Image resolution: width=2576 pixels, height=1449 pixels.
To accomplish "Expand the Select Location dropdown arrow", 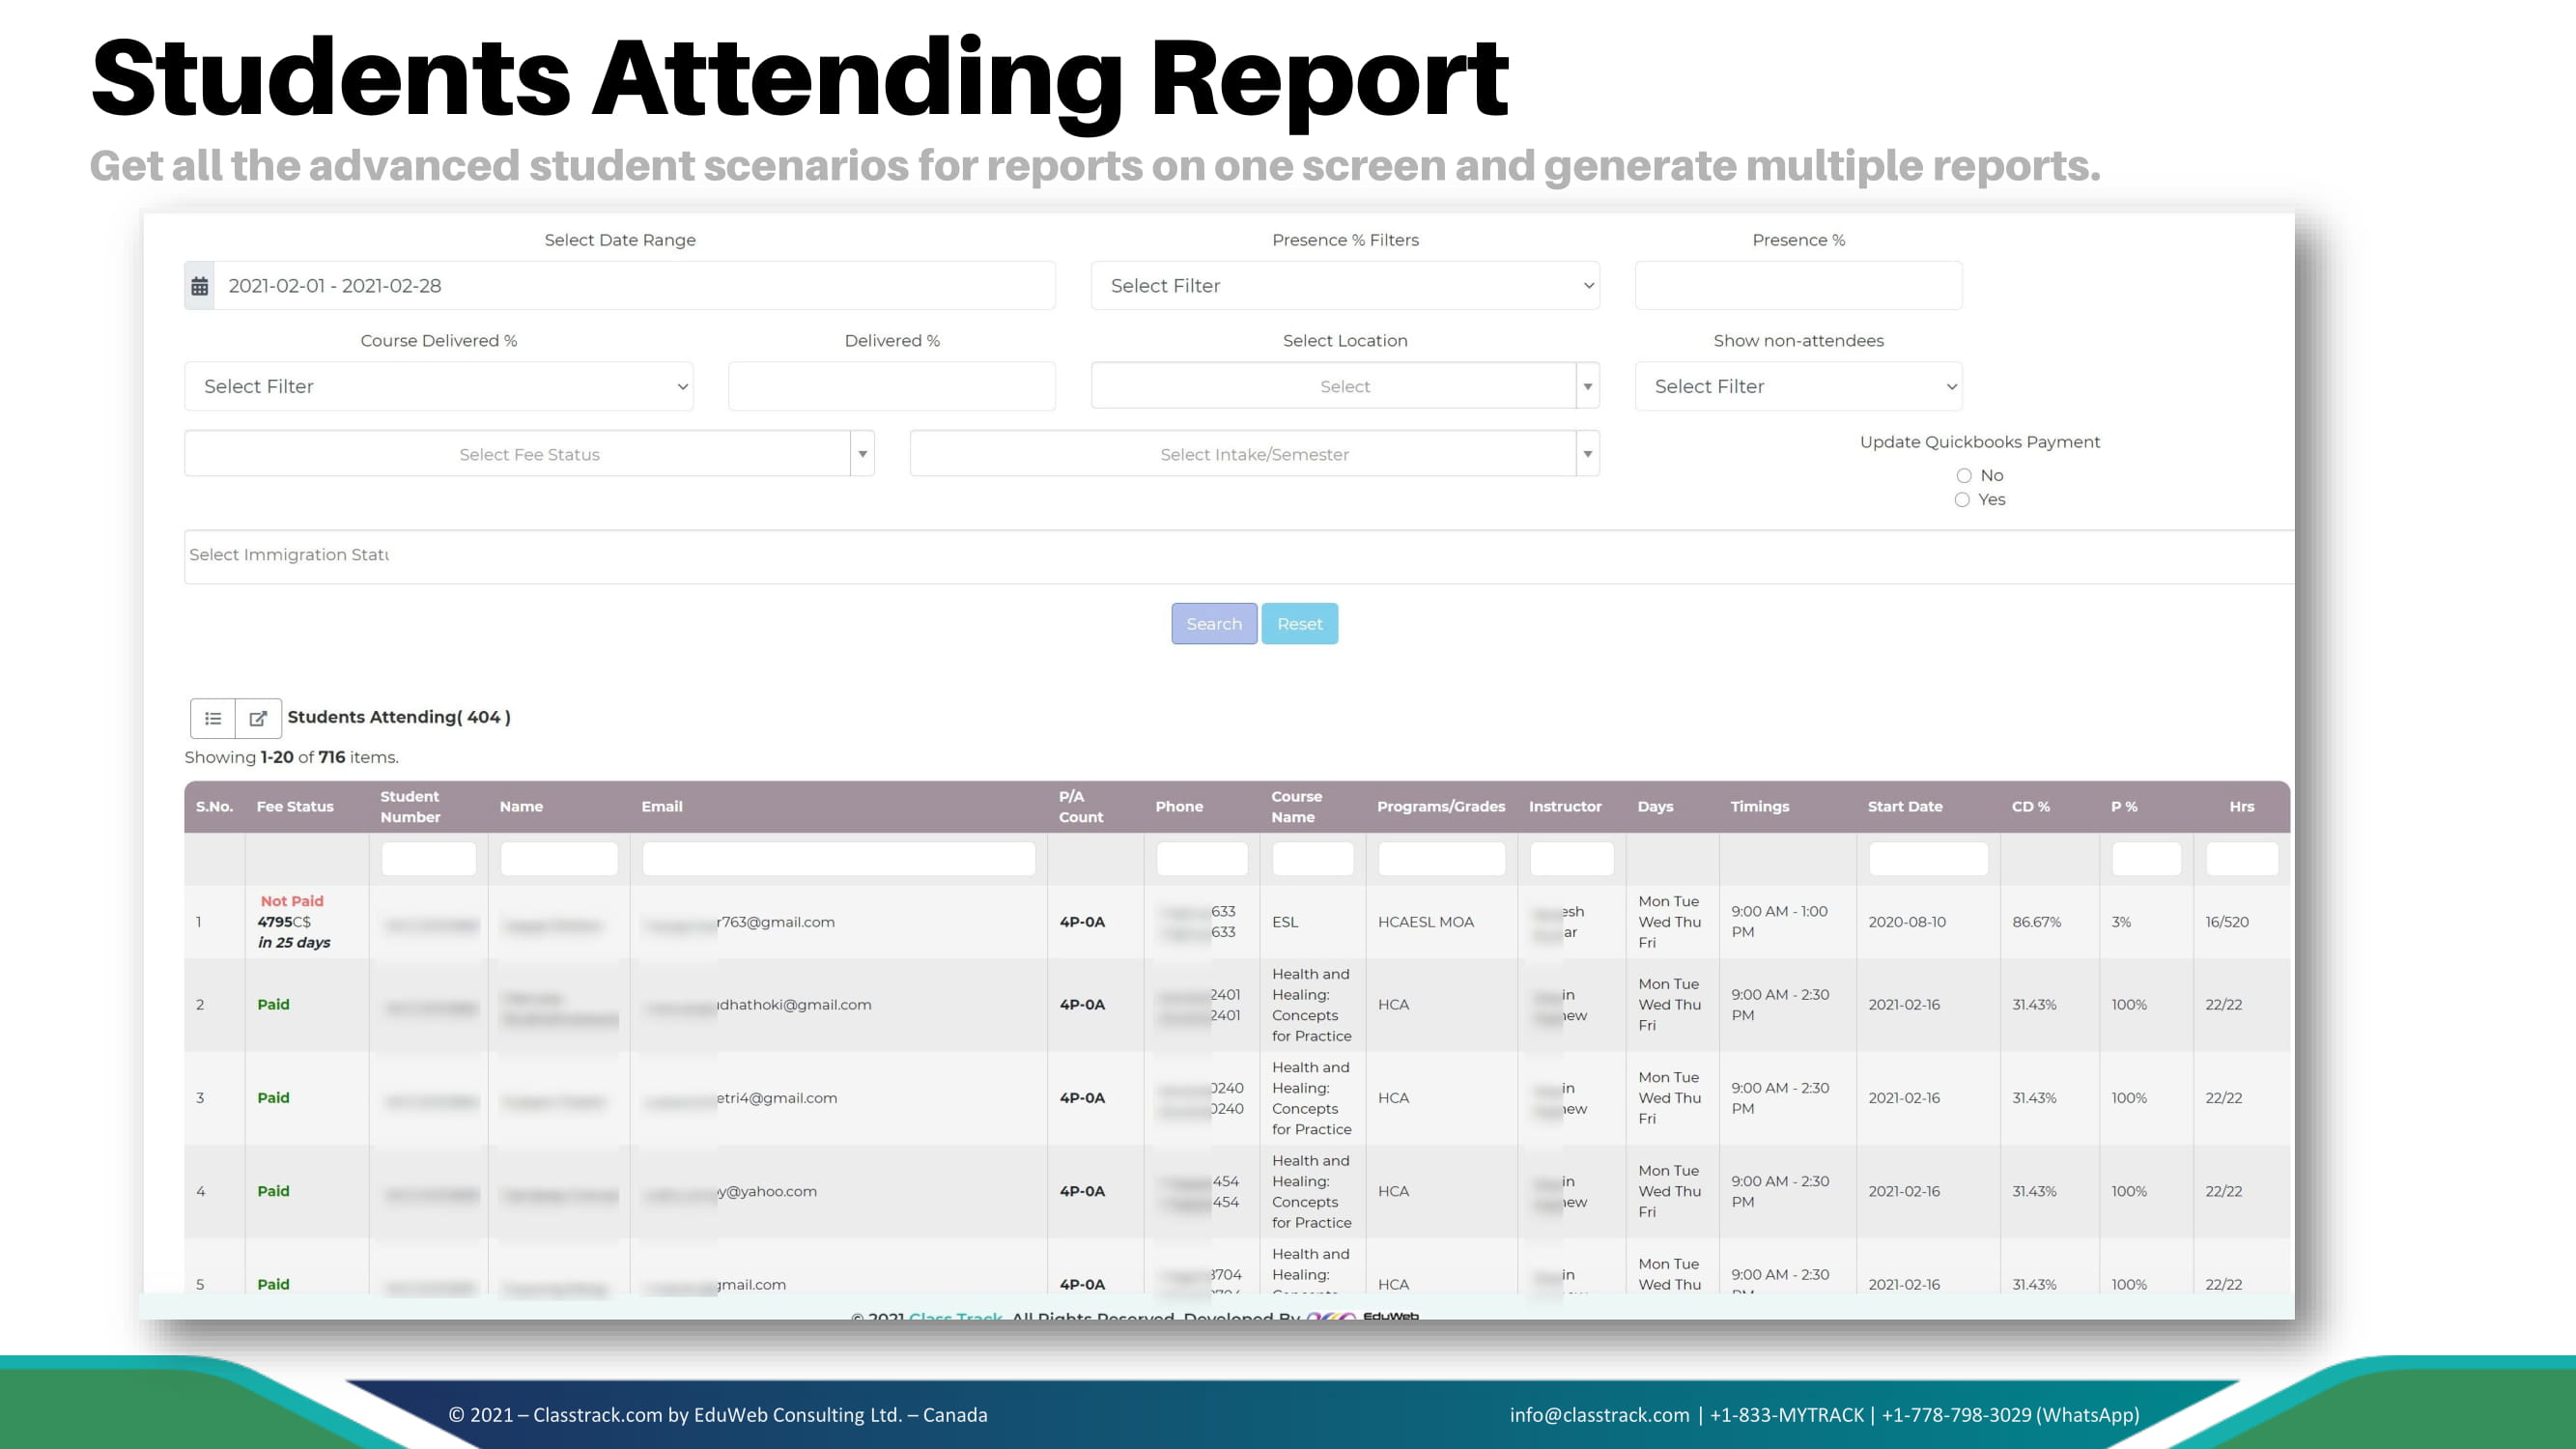I will pos(1587,387).
